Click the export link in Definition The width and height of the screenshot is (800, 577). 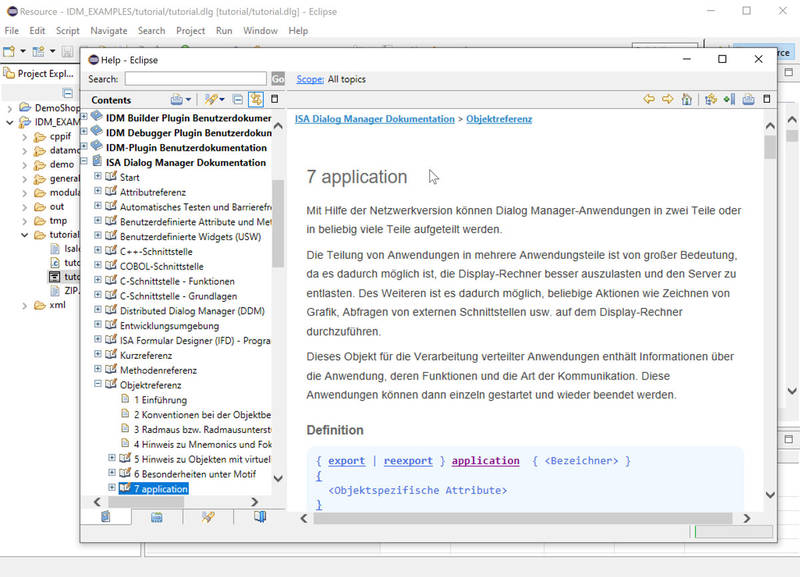point(346,461)
